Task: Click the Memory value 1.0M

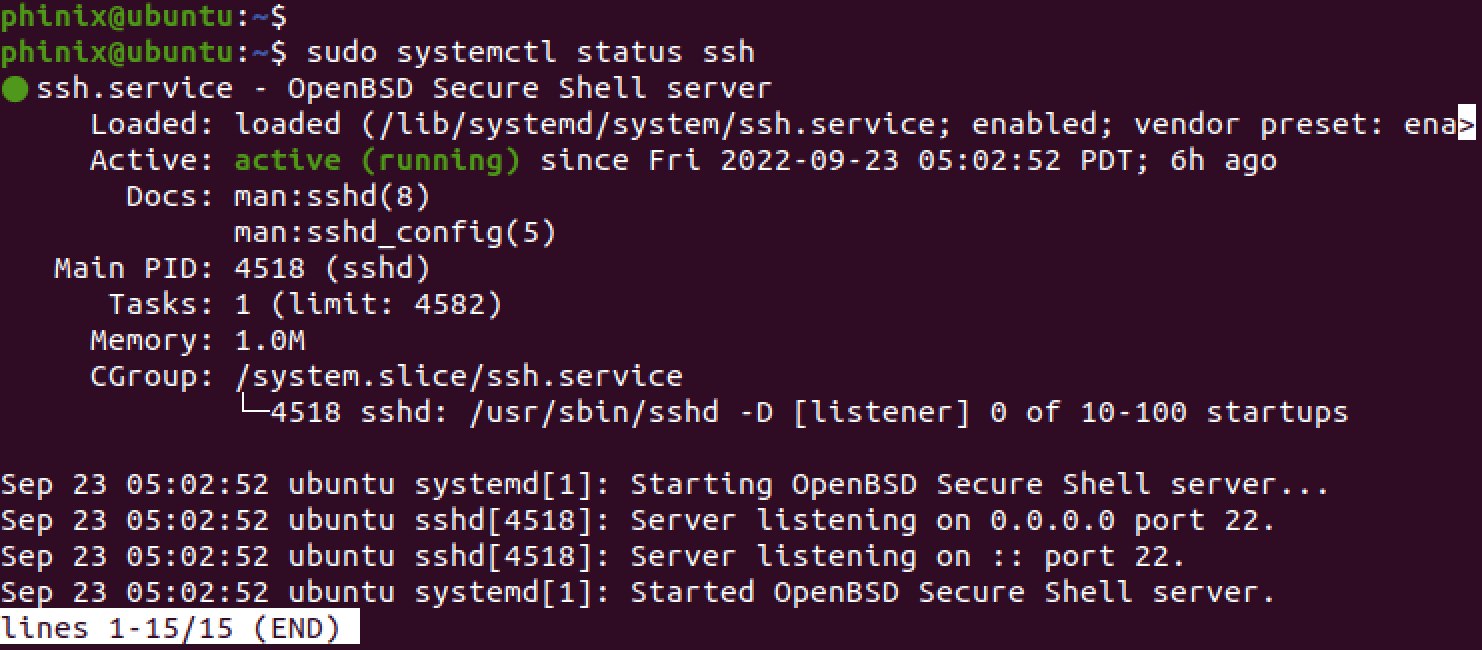Action: [269, 341]
